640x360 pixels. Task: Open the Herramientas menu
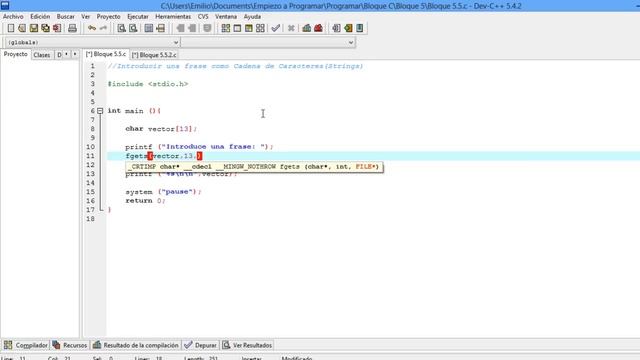point(173,16)
